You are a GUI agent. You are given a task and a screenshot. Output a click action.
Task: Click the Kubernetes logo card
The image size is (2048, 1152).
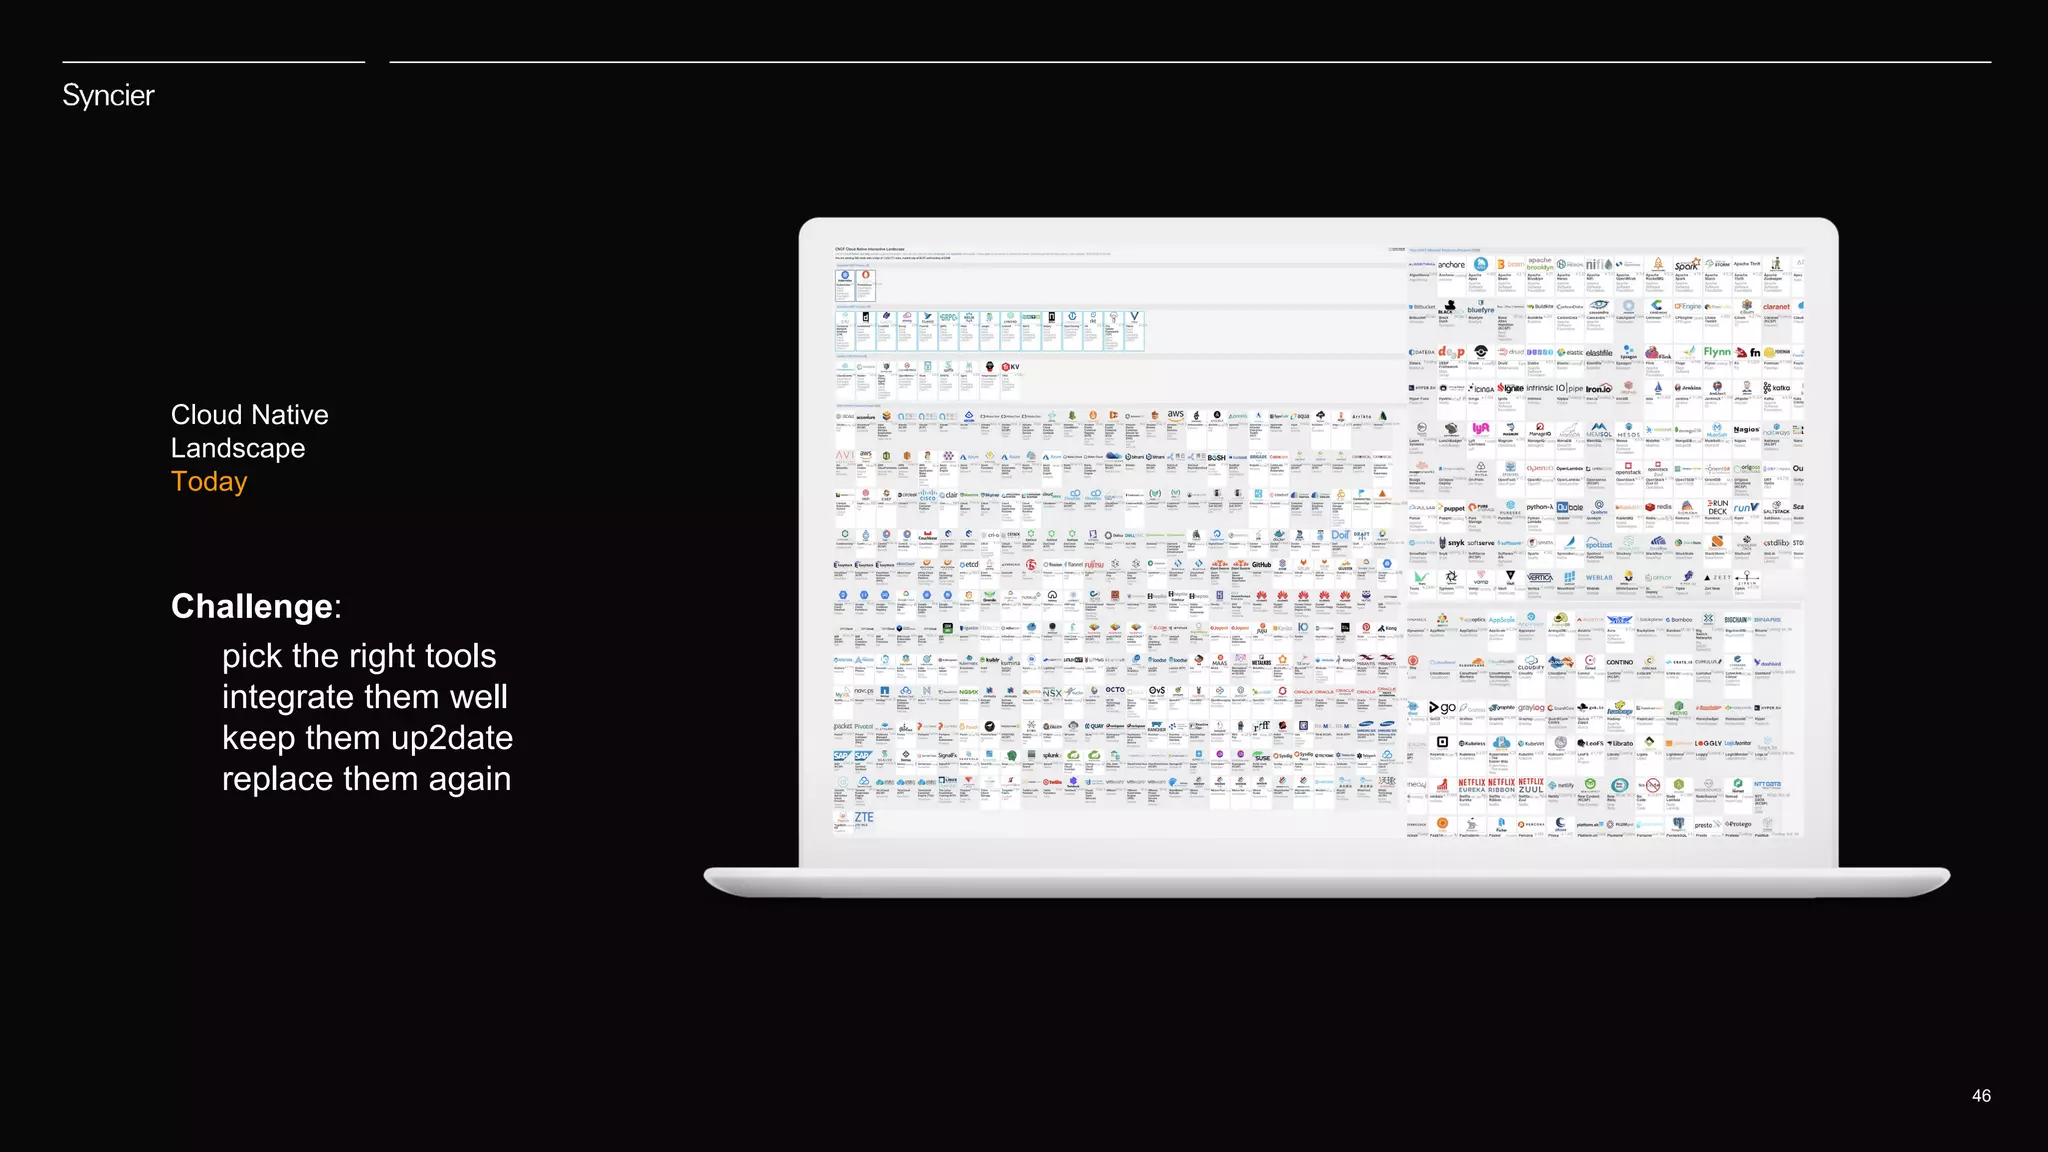(x=845, y=284)
